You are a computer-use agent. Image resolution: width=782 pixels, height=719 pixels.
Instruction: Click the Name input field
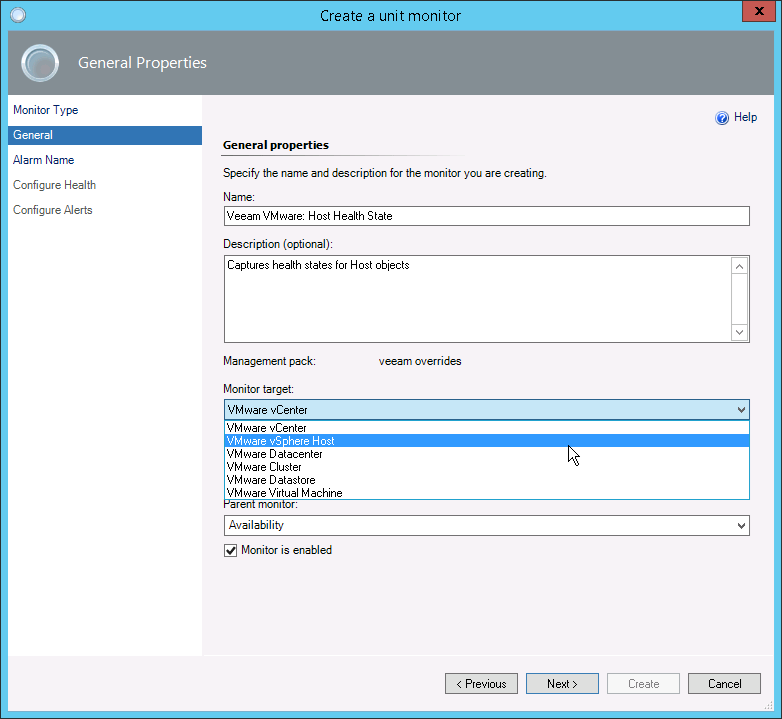coord(486,216)
